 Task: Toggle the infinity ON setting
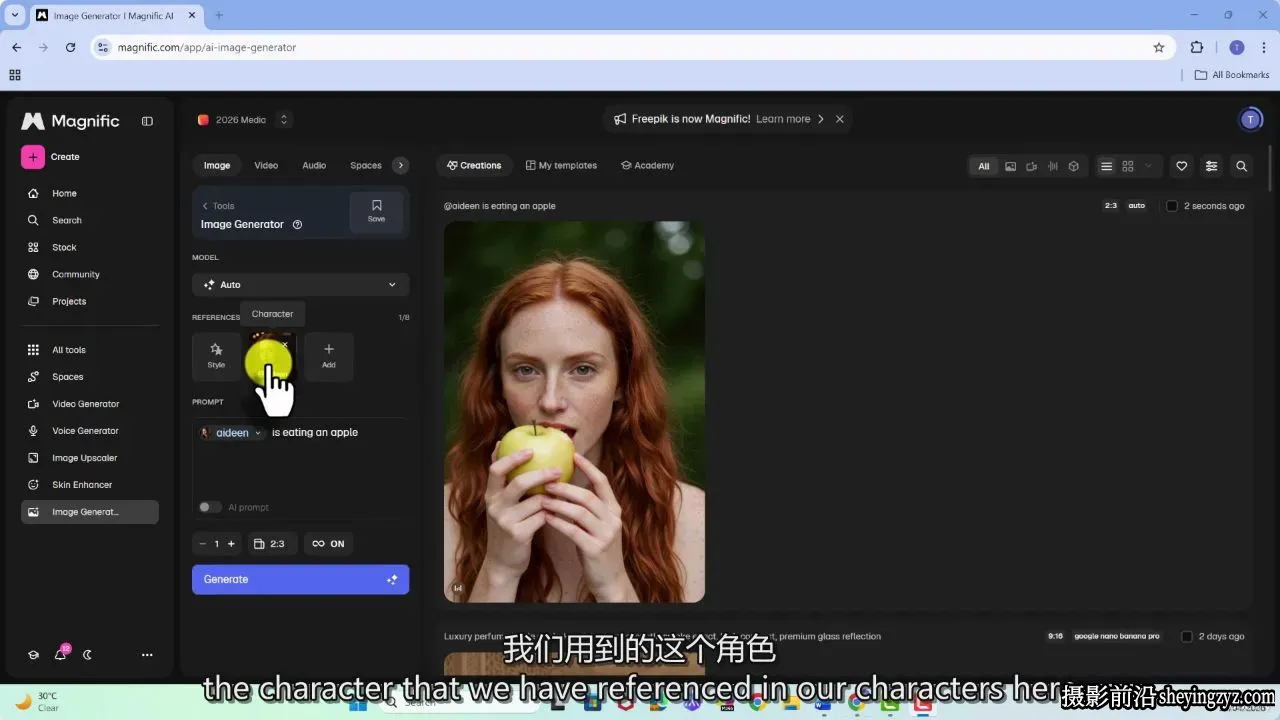click(328, 544)
